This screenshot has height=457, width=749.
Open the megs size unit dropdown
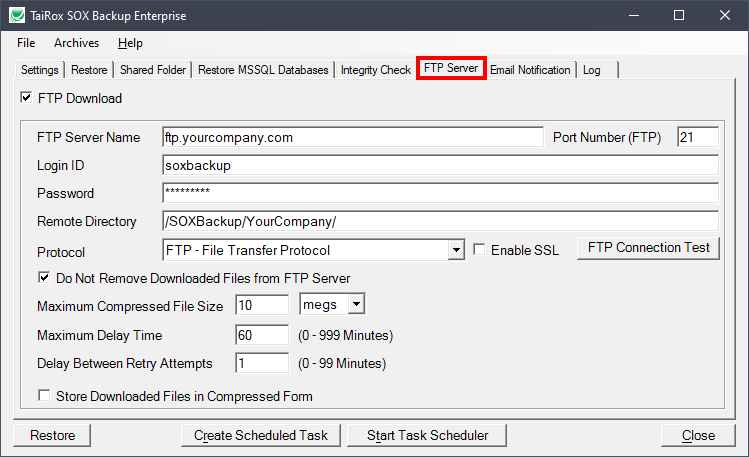[356, 304]
